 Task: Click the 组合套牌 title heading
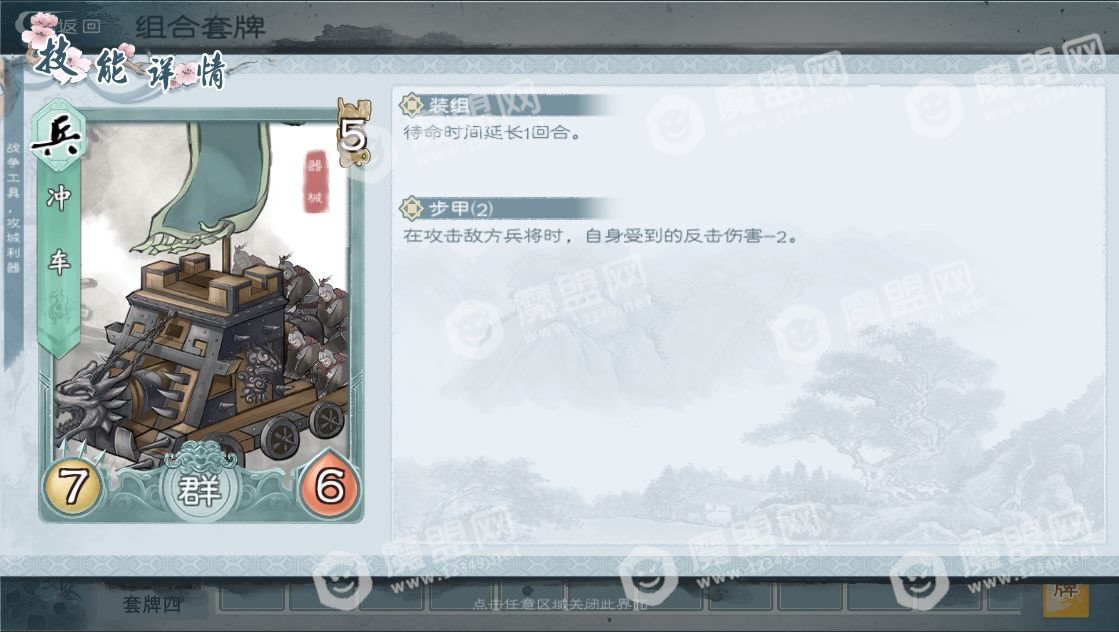click(201, 28)
